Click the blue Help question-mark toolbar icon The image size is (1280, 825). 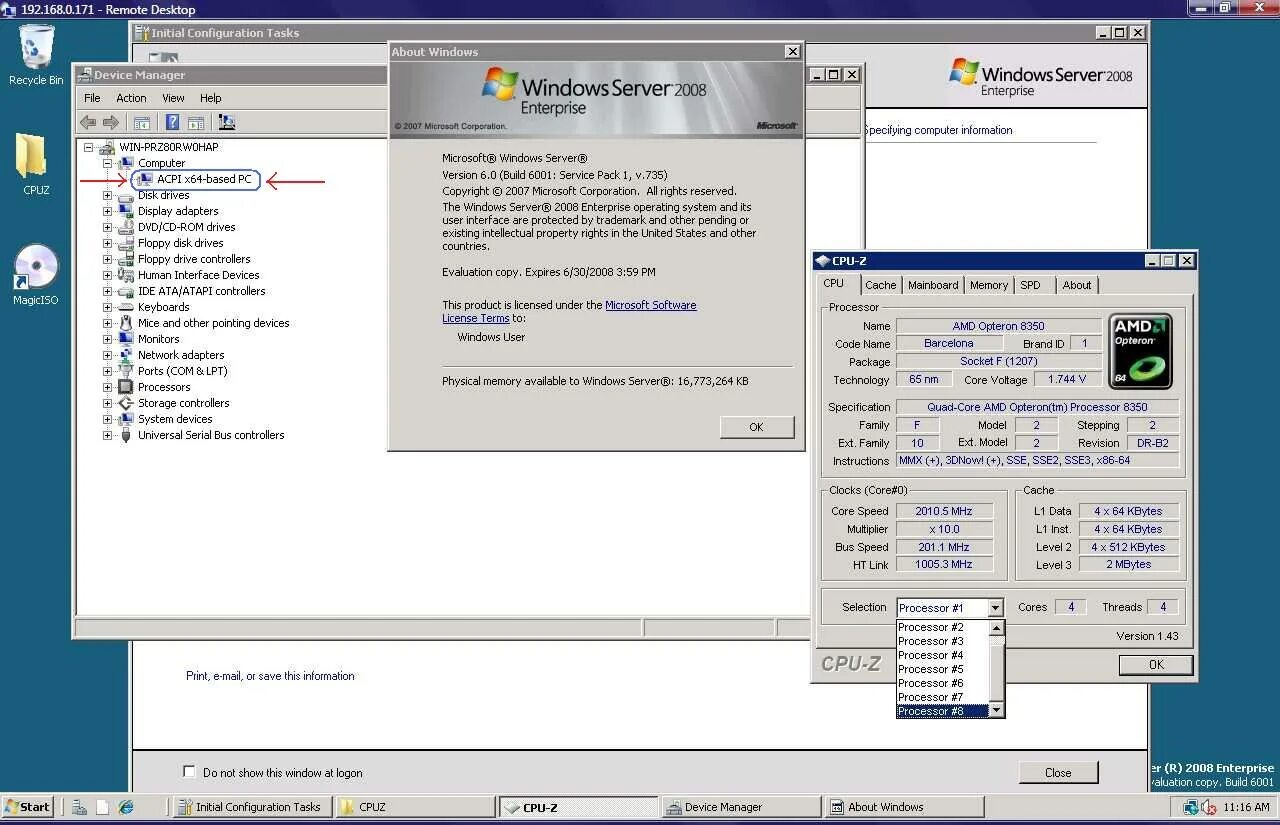pyautogui.click(x=172, y=122)
